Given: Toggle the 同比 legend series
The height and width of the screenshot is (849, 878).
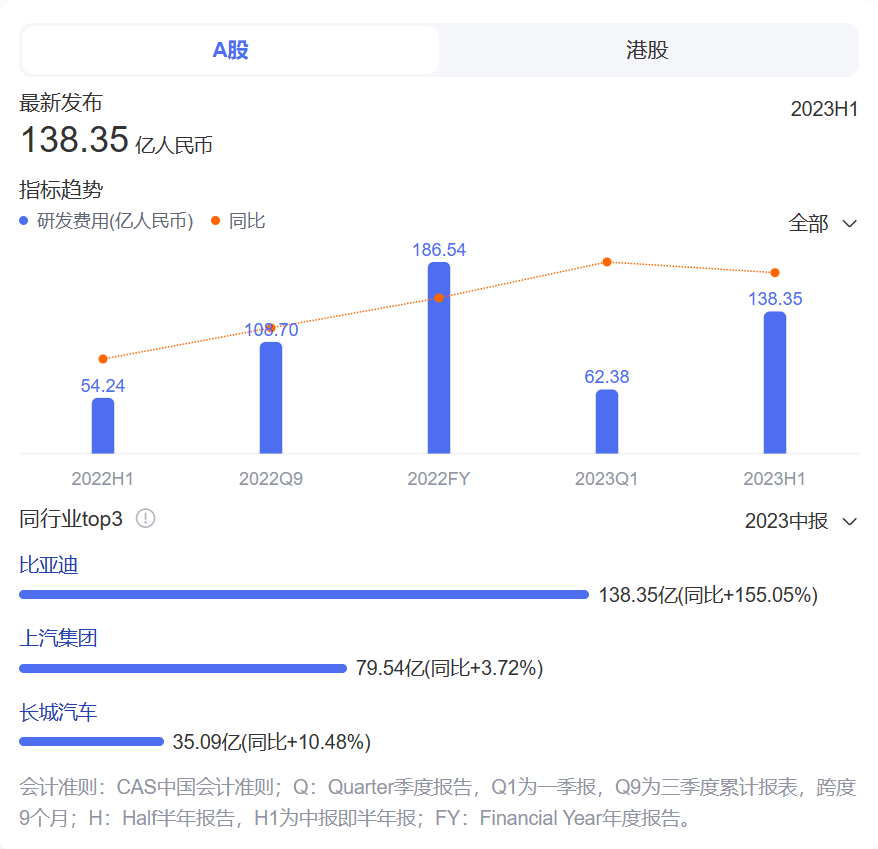Looking at the screenshot, I should tap(239, 221).
